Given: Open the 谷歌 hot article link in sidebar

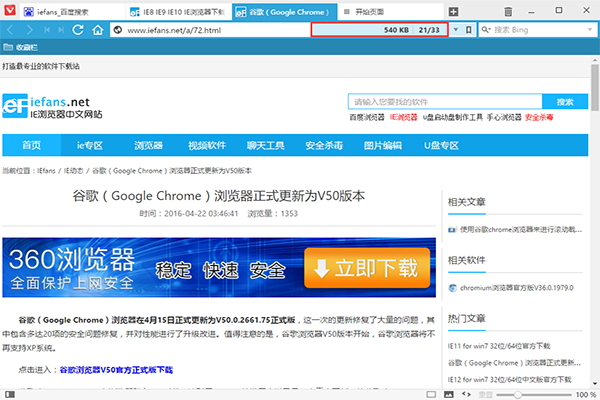Looking at the screenshot, I should (514, 363).
